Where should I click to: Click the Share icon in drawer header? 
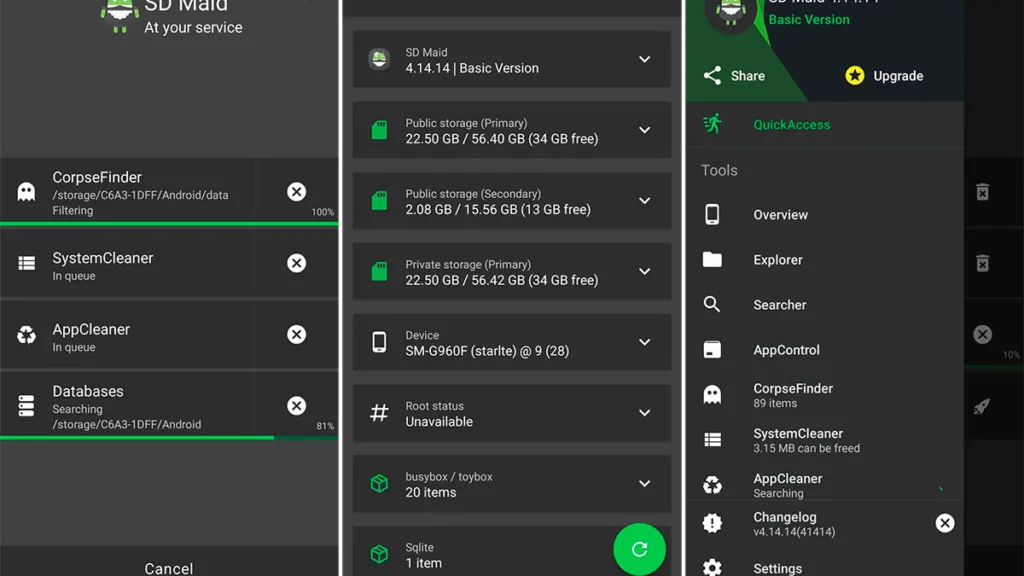(712, 76)
